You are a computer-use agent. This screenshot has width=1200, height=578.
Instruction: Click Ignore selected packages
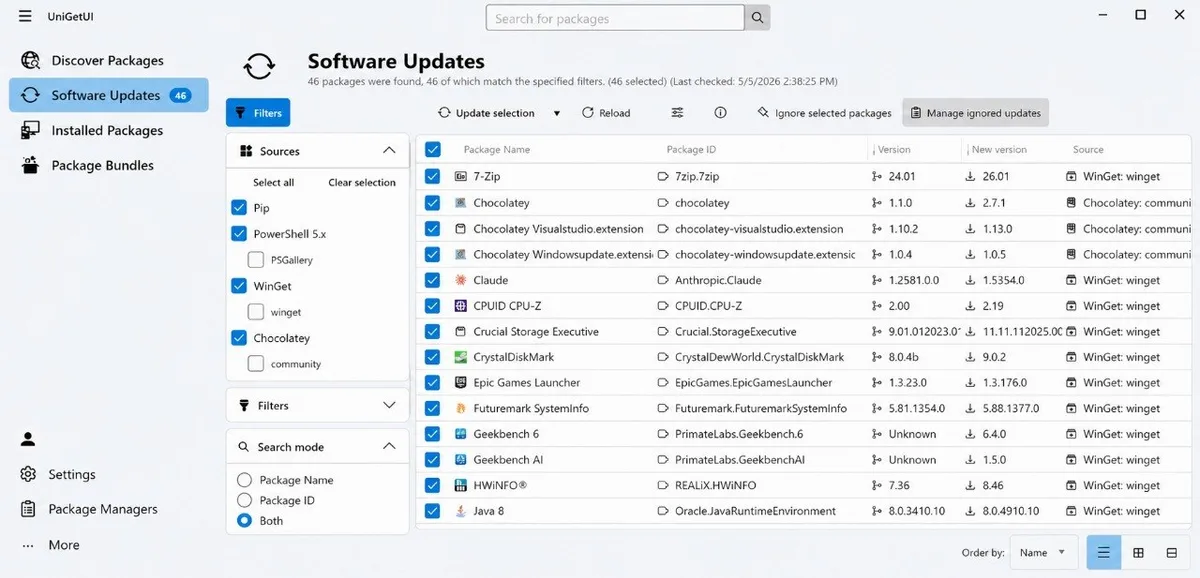coord(825,113)
